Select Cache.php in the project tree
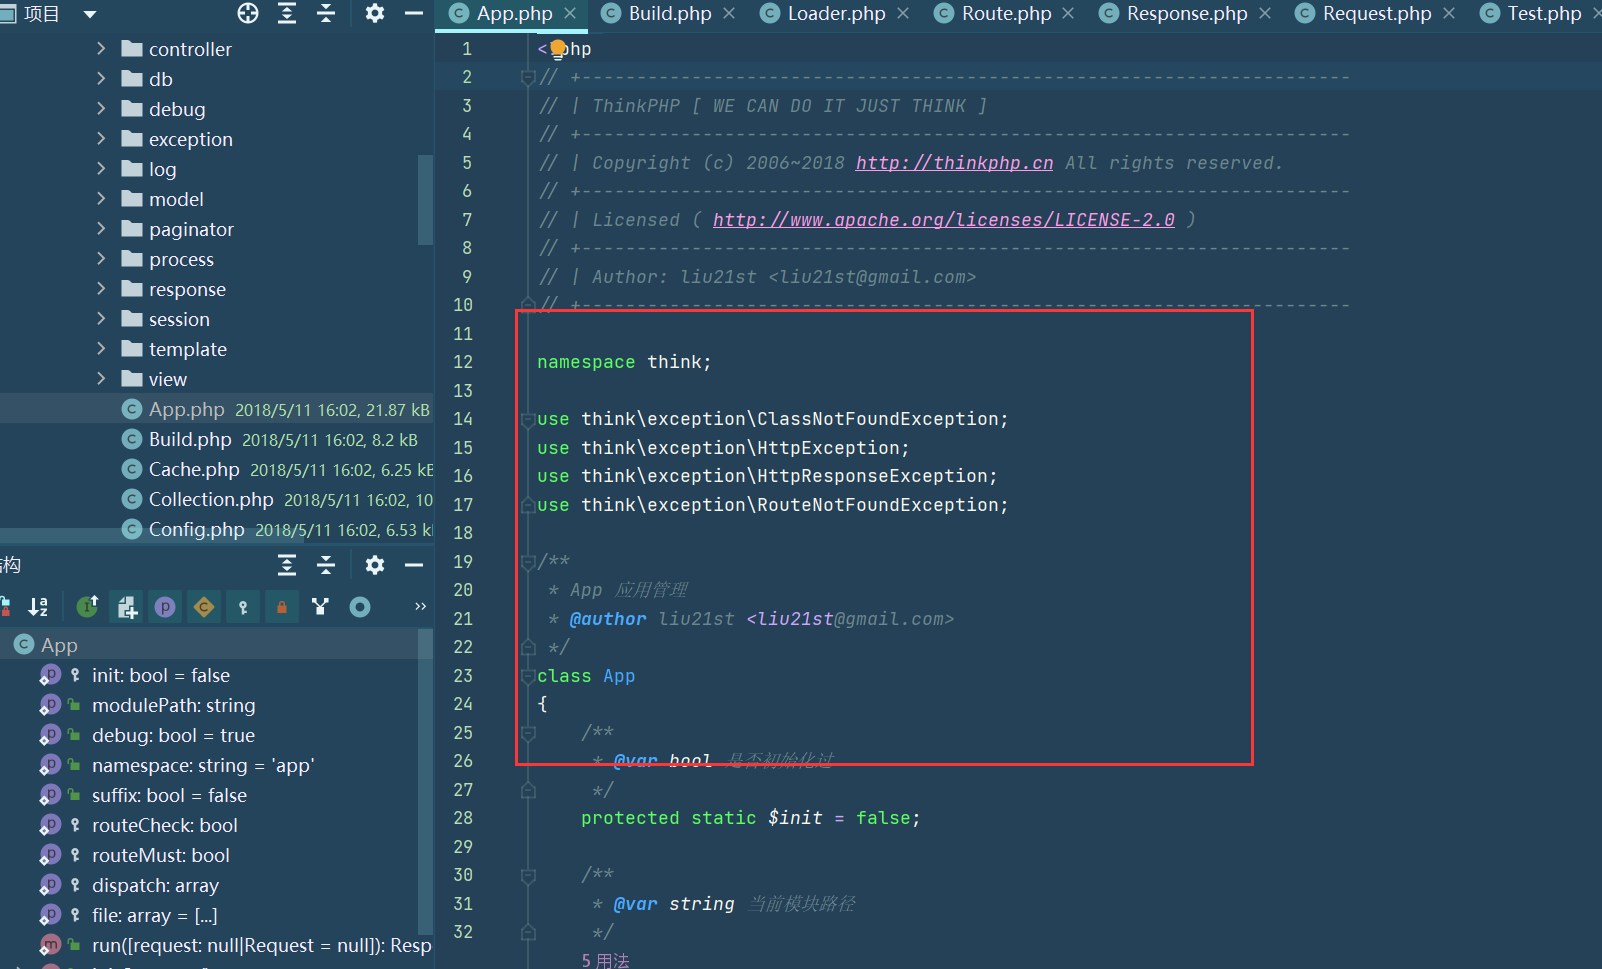Image resolution: width=1602 pixels, height=969 pixels. coord(194,469)
